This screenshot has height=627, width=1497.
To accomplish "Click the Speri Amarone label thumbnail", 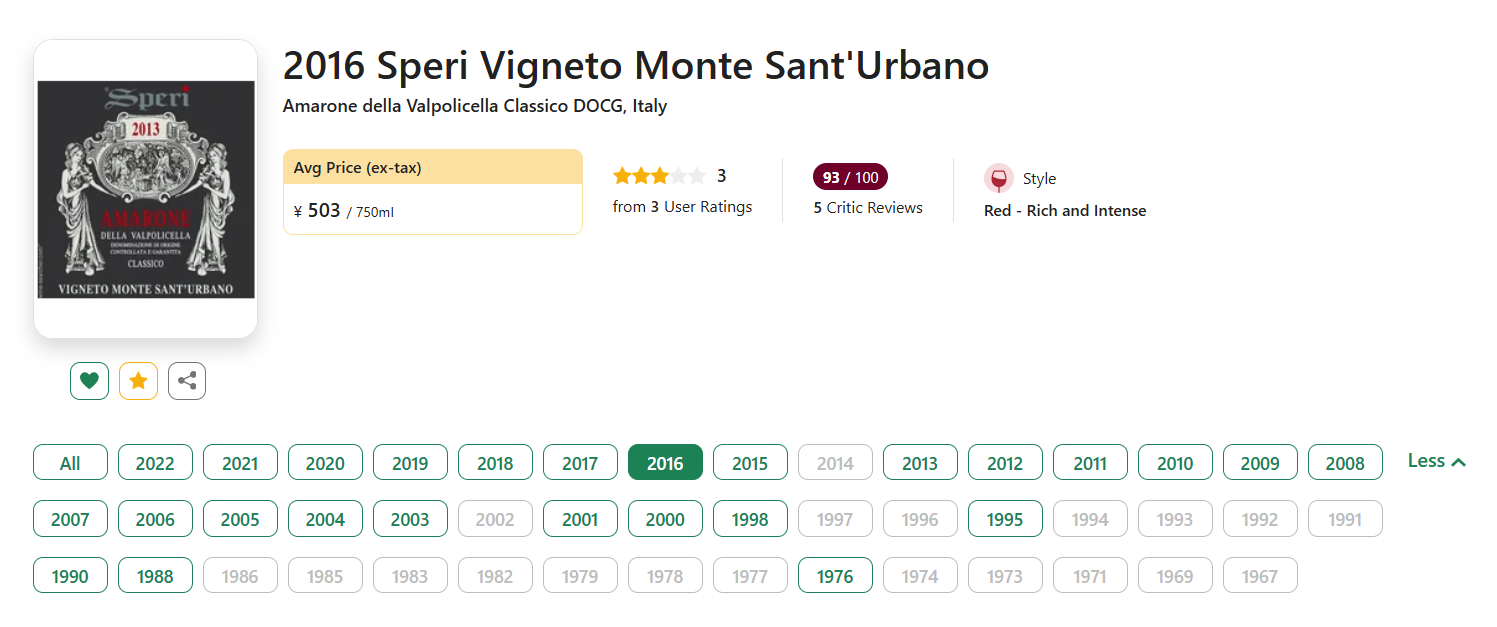I will 146,189.
